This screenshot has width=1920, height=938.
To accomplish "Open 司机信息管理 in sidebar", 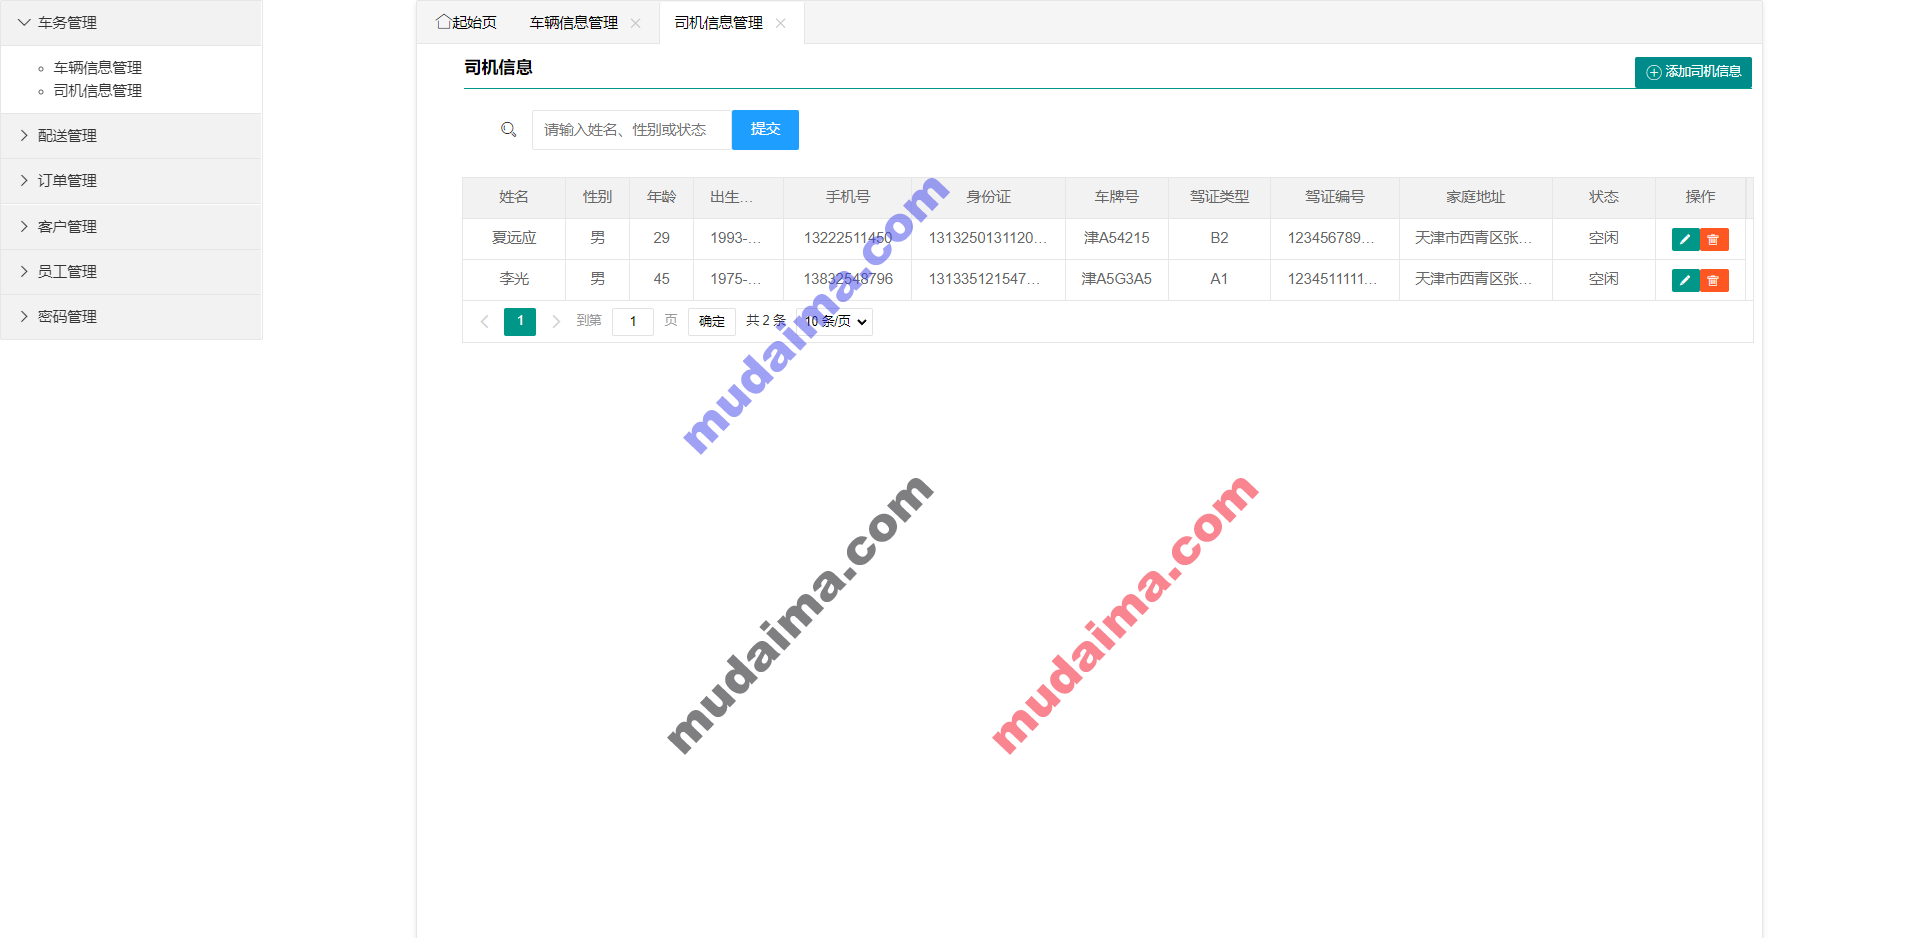I will coord(98,91).
